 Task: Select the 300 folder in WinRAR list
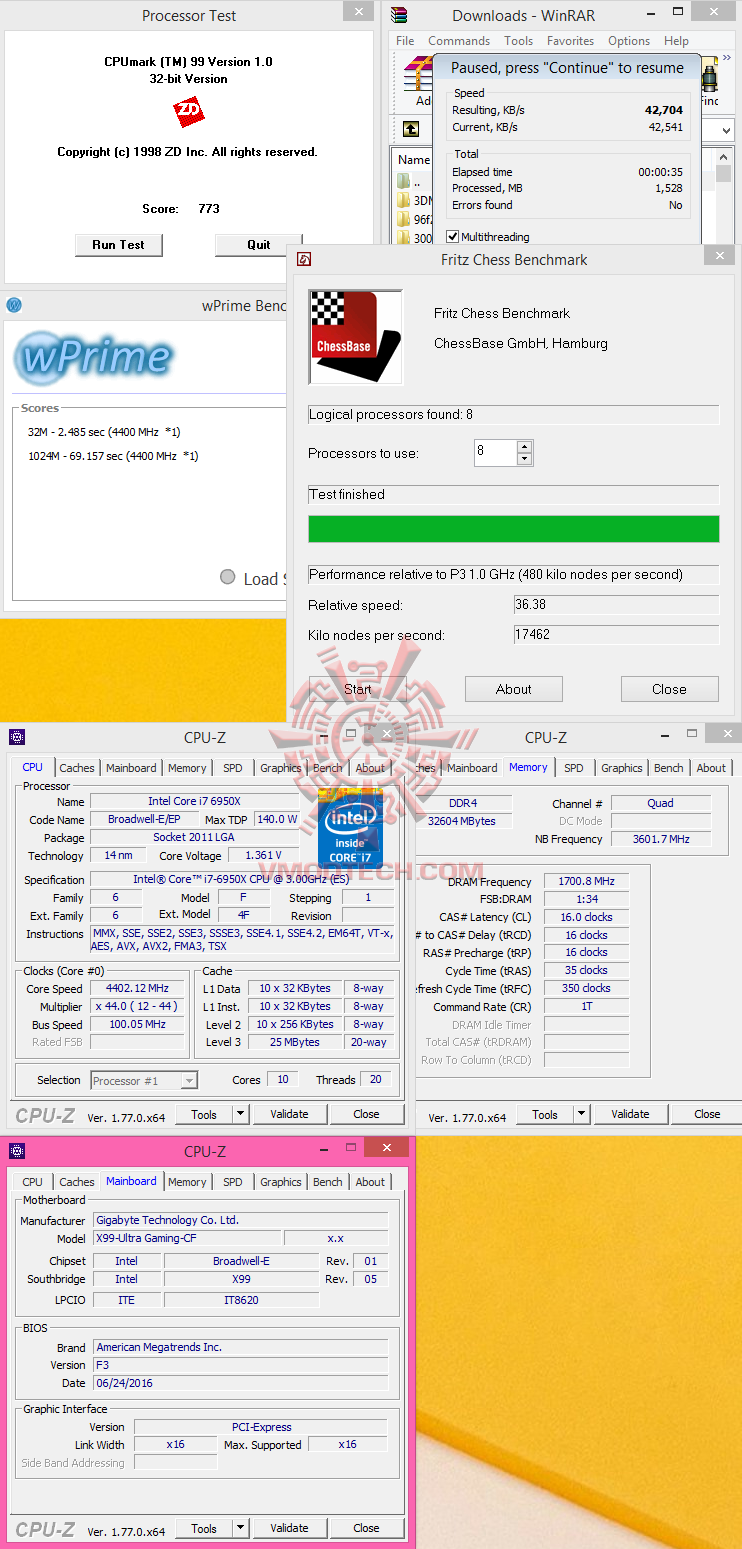click(x=414, y=238)
